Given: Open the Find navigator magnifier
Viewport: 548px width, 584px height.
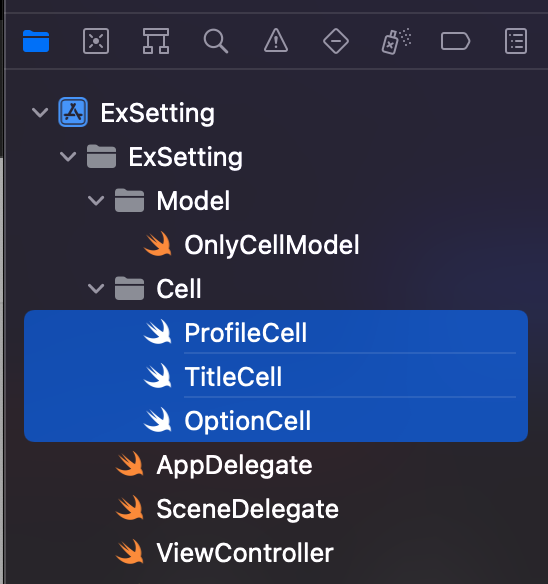Looking at the screenshot, I should (x=216, y=41).
